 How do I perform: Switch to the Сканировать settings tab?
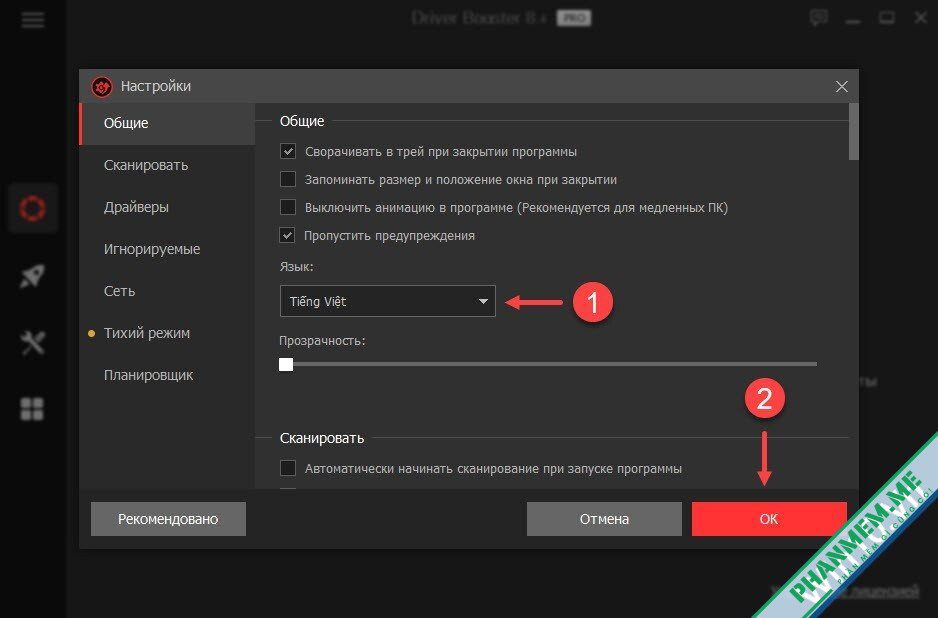(x=168, y=165)
